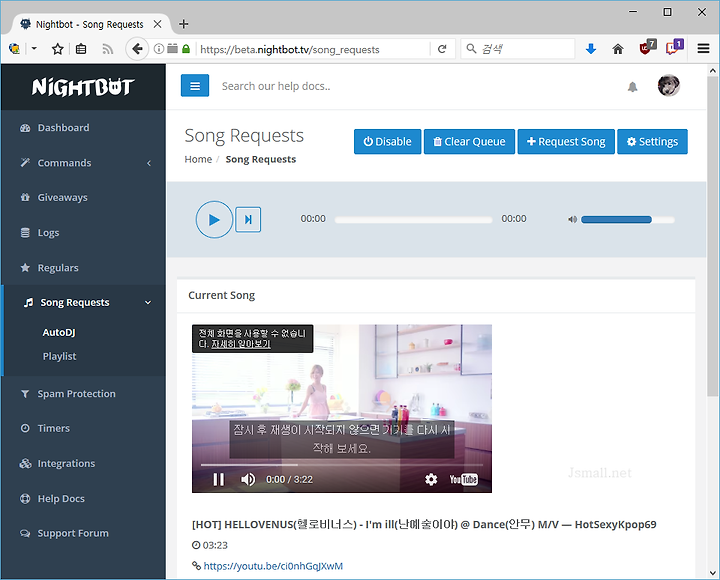Seek on the YouTube video progress bar
The image size is (720, 580).
pos(342,465)
